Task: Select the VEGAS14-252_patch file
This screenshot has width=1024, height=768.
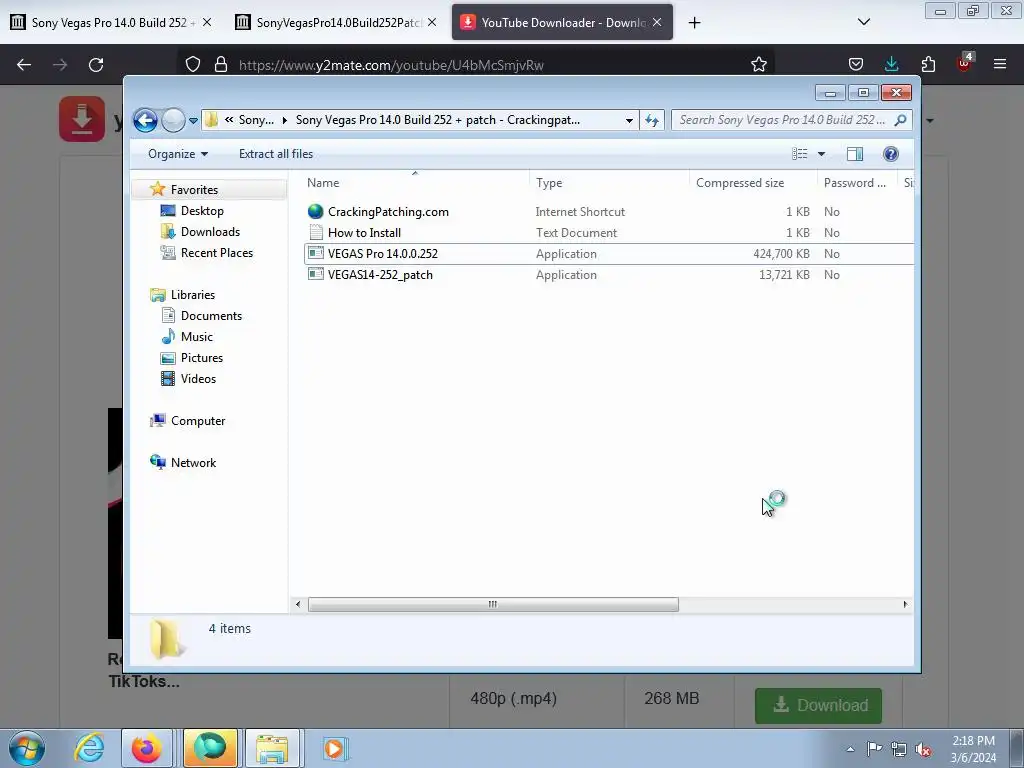Action: (x=380, y=275)
